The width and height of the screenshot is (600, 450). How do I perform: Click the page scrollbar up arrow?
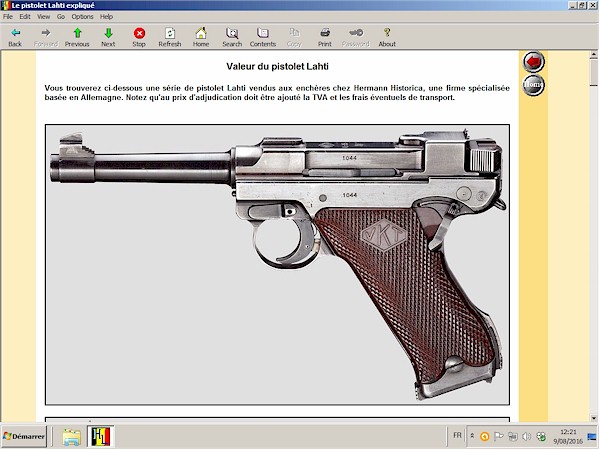[x=593, y=55]
